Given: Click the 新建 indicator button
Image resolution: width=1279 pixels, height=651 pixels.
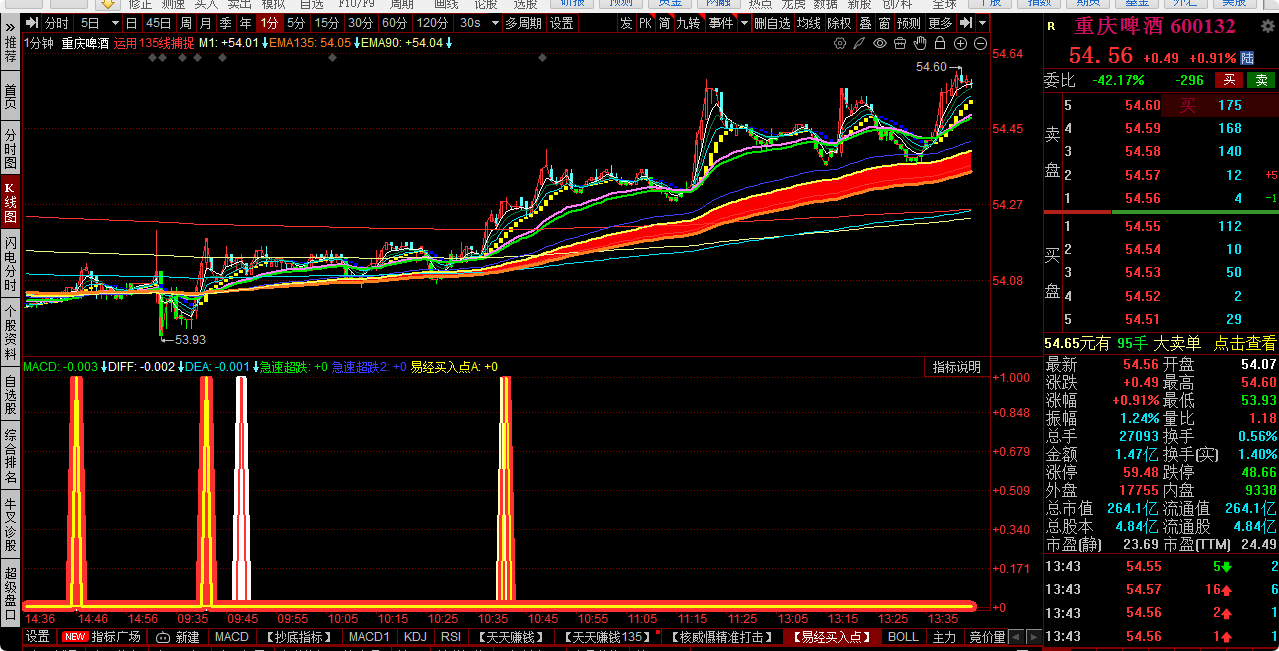Looking at the screenshot, I should coord(179,637).
